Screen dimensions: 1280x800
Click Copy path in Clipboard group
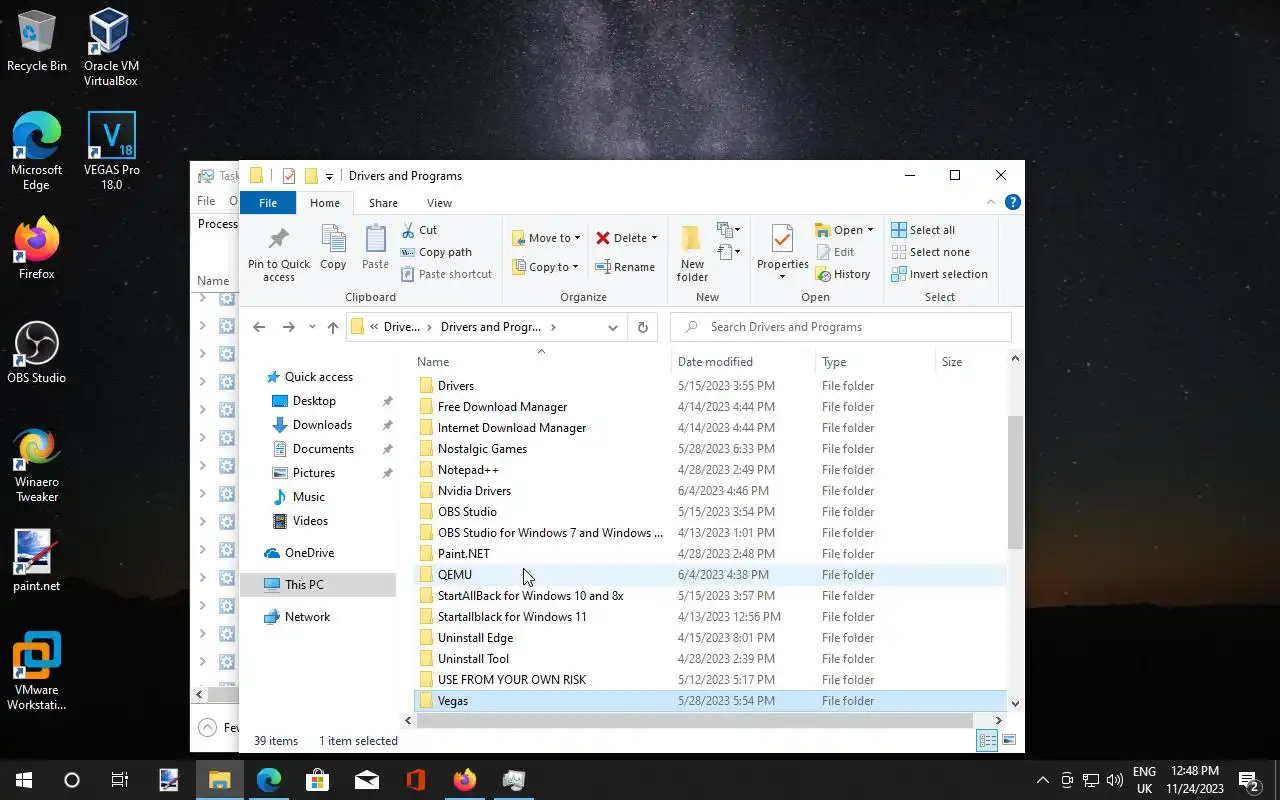coord(436,252)
